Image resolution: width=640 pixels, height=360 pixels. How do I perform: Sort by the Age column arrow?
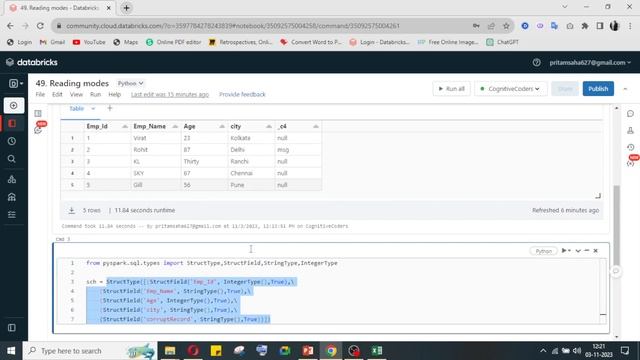point(222,127)
